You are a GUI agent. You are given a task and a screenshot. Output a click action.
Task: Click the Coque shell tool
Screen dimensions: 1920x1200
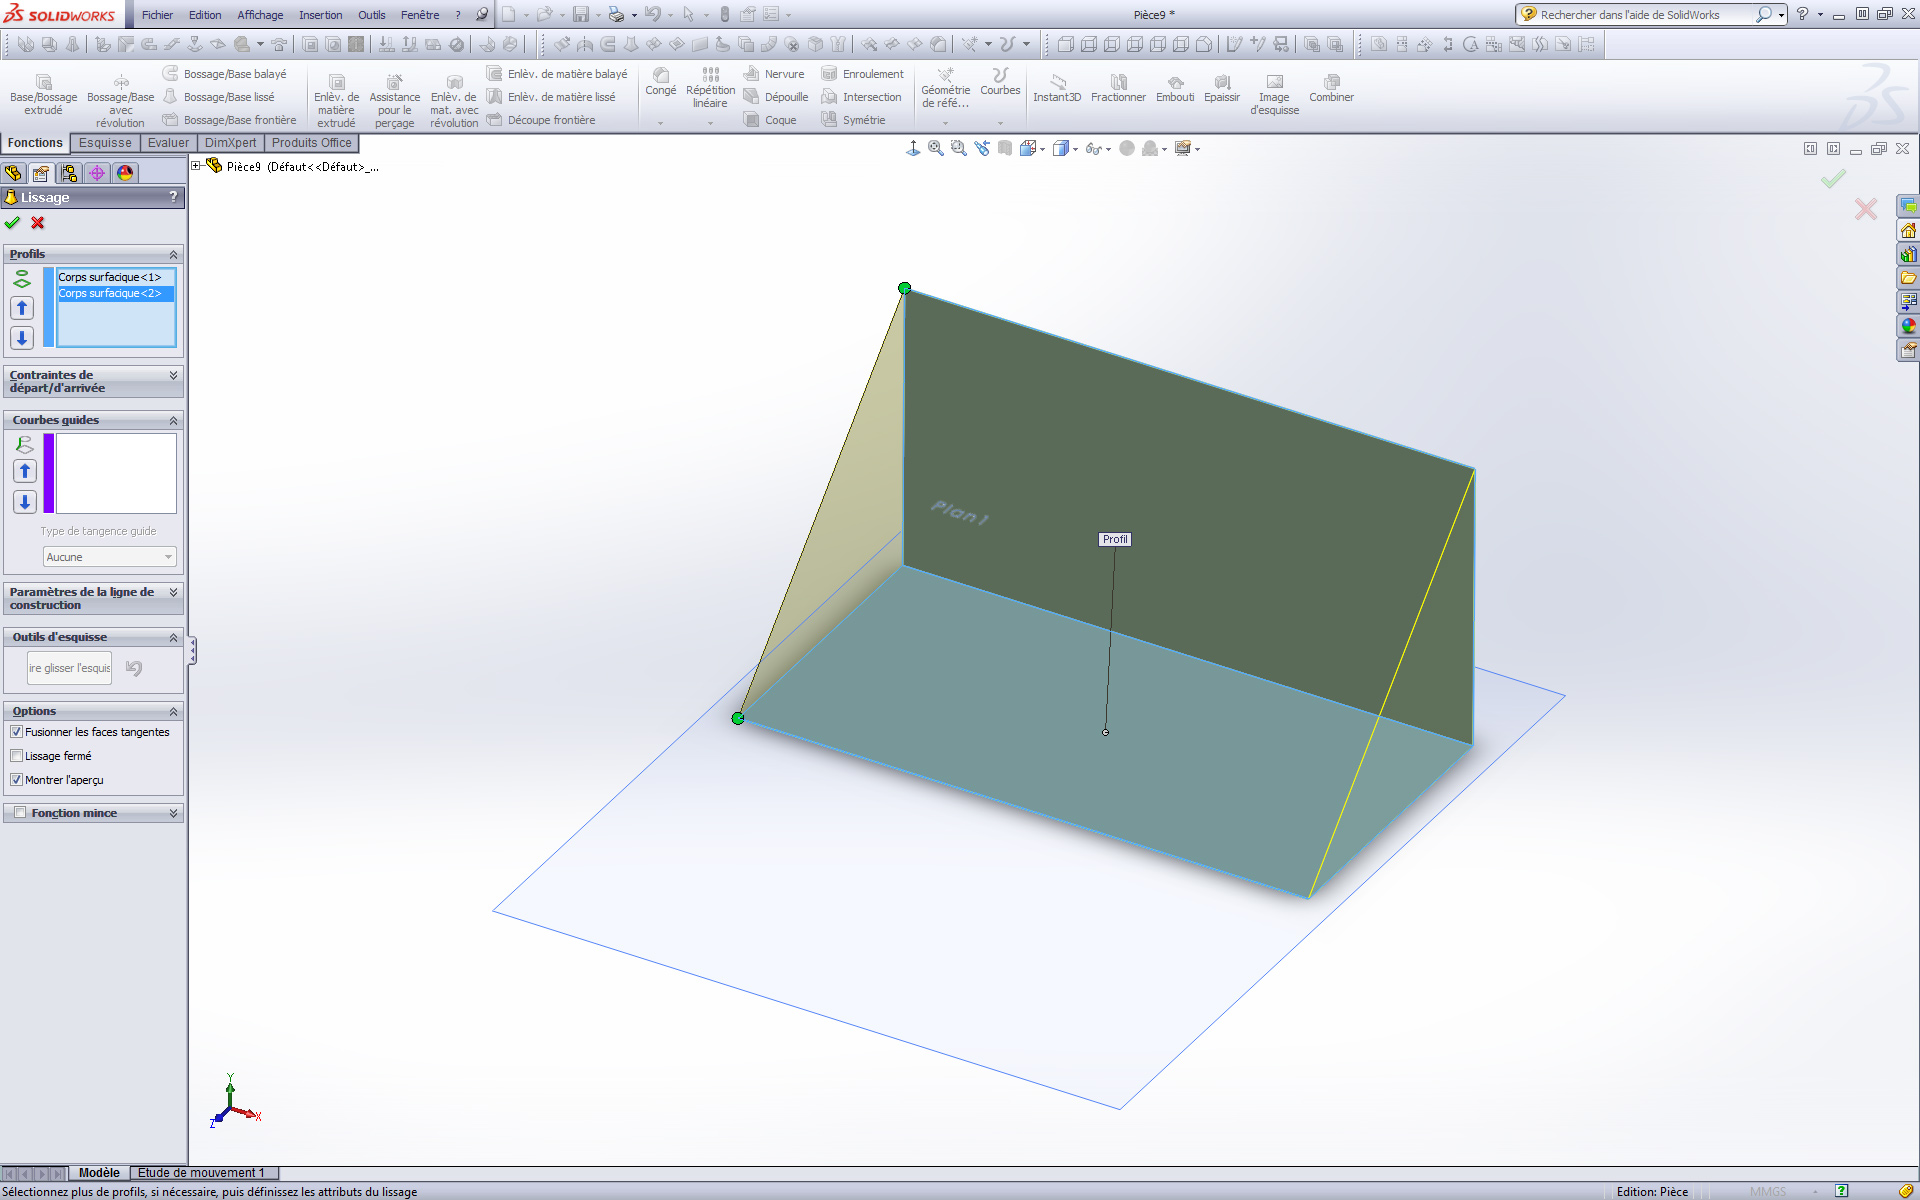click(x=770, y=120)
